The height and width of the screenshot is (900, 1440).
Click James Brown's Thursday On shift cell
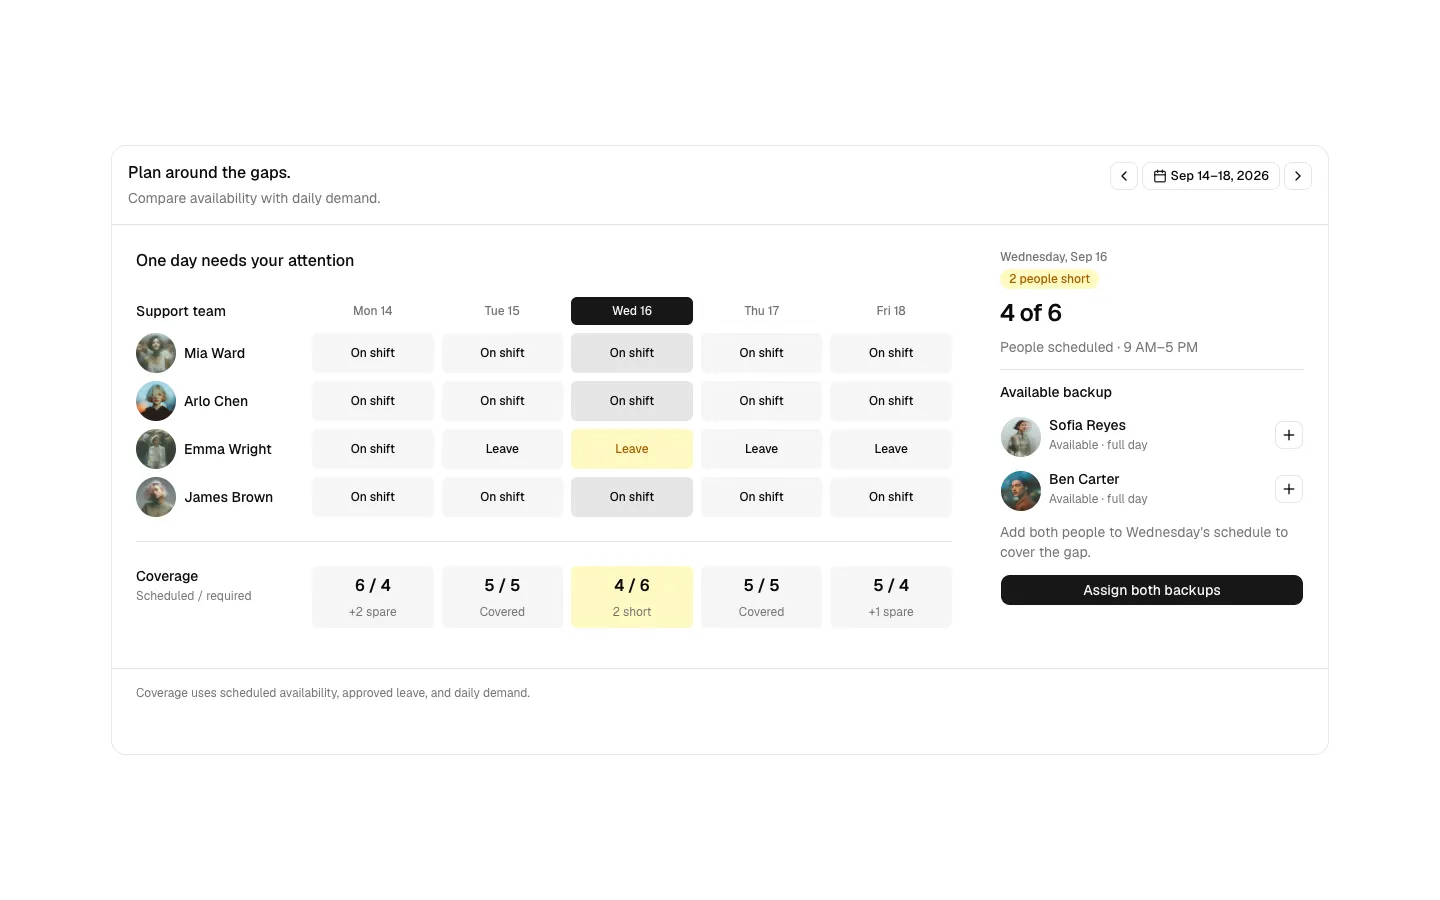click(x=761, y=497)
